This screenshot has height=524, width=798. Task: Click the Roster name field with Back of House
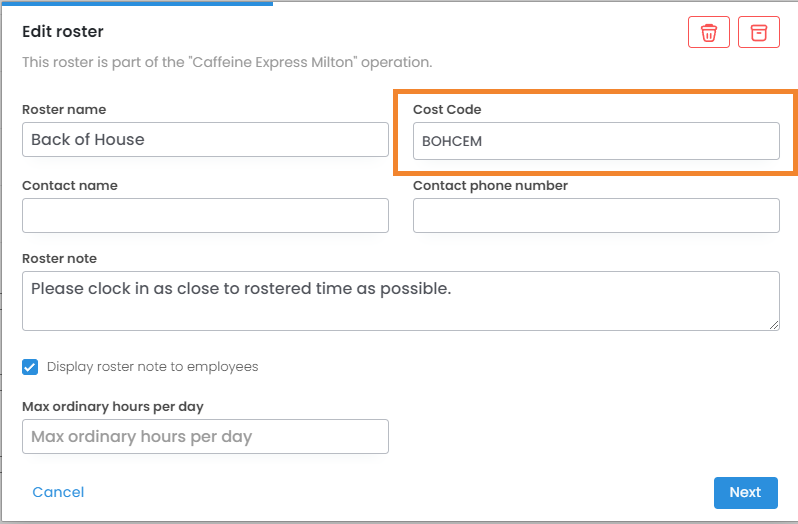(x=205, y=140)
